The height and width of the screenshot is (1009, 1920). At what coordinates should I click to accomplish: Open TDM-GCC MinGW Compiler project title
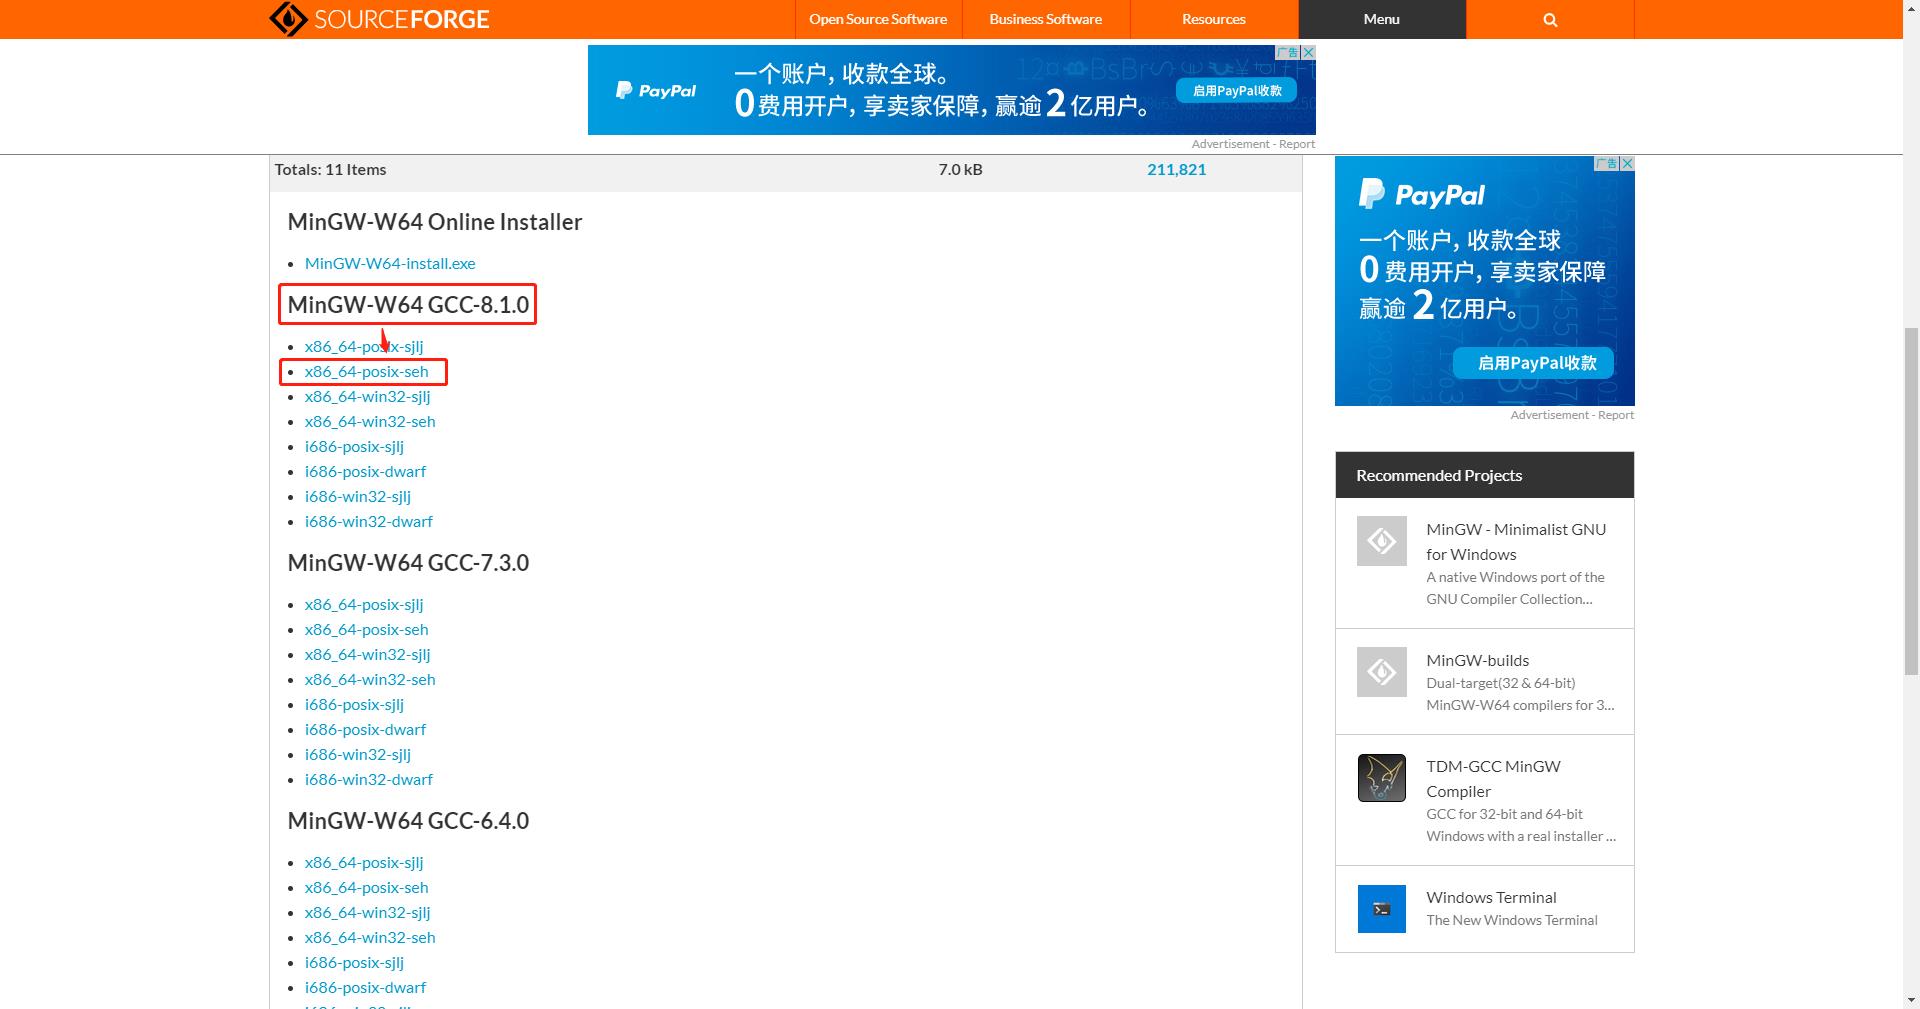coord(1493,778)
